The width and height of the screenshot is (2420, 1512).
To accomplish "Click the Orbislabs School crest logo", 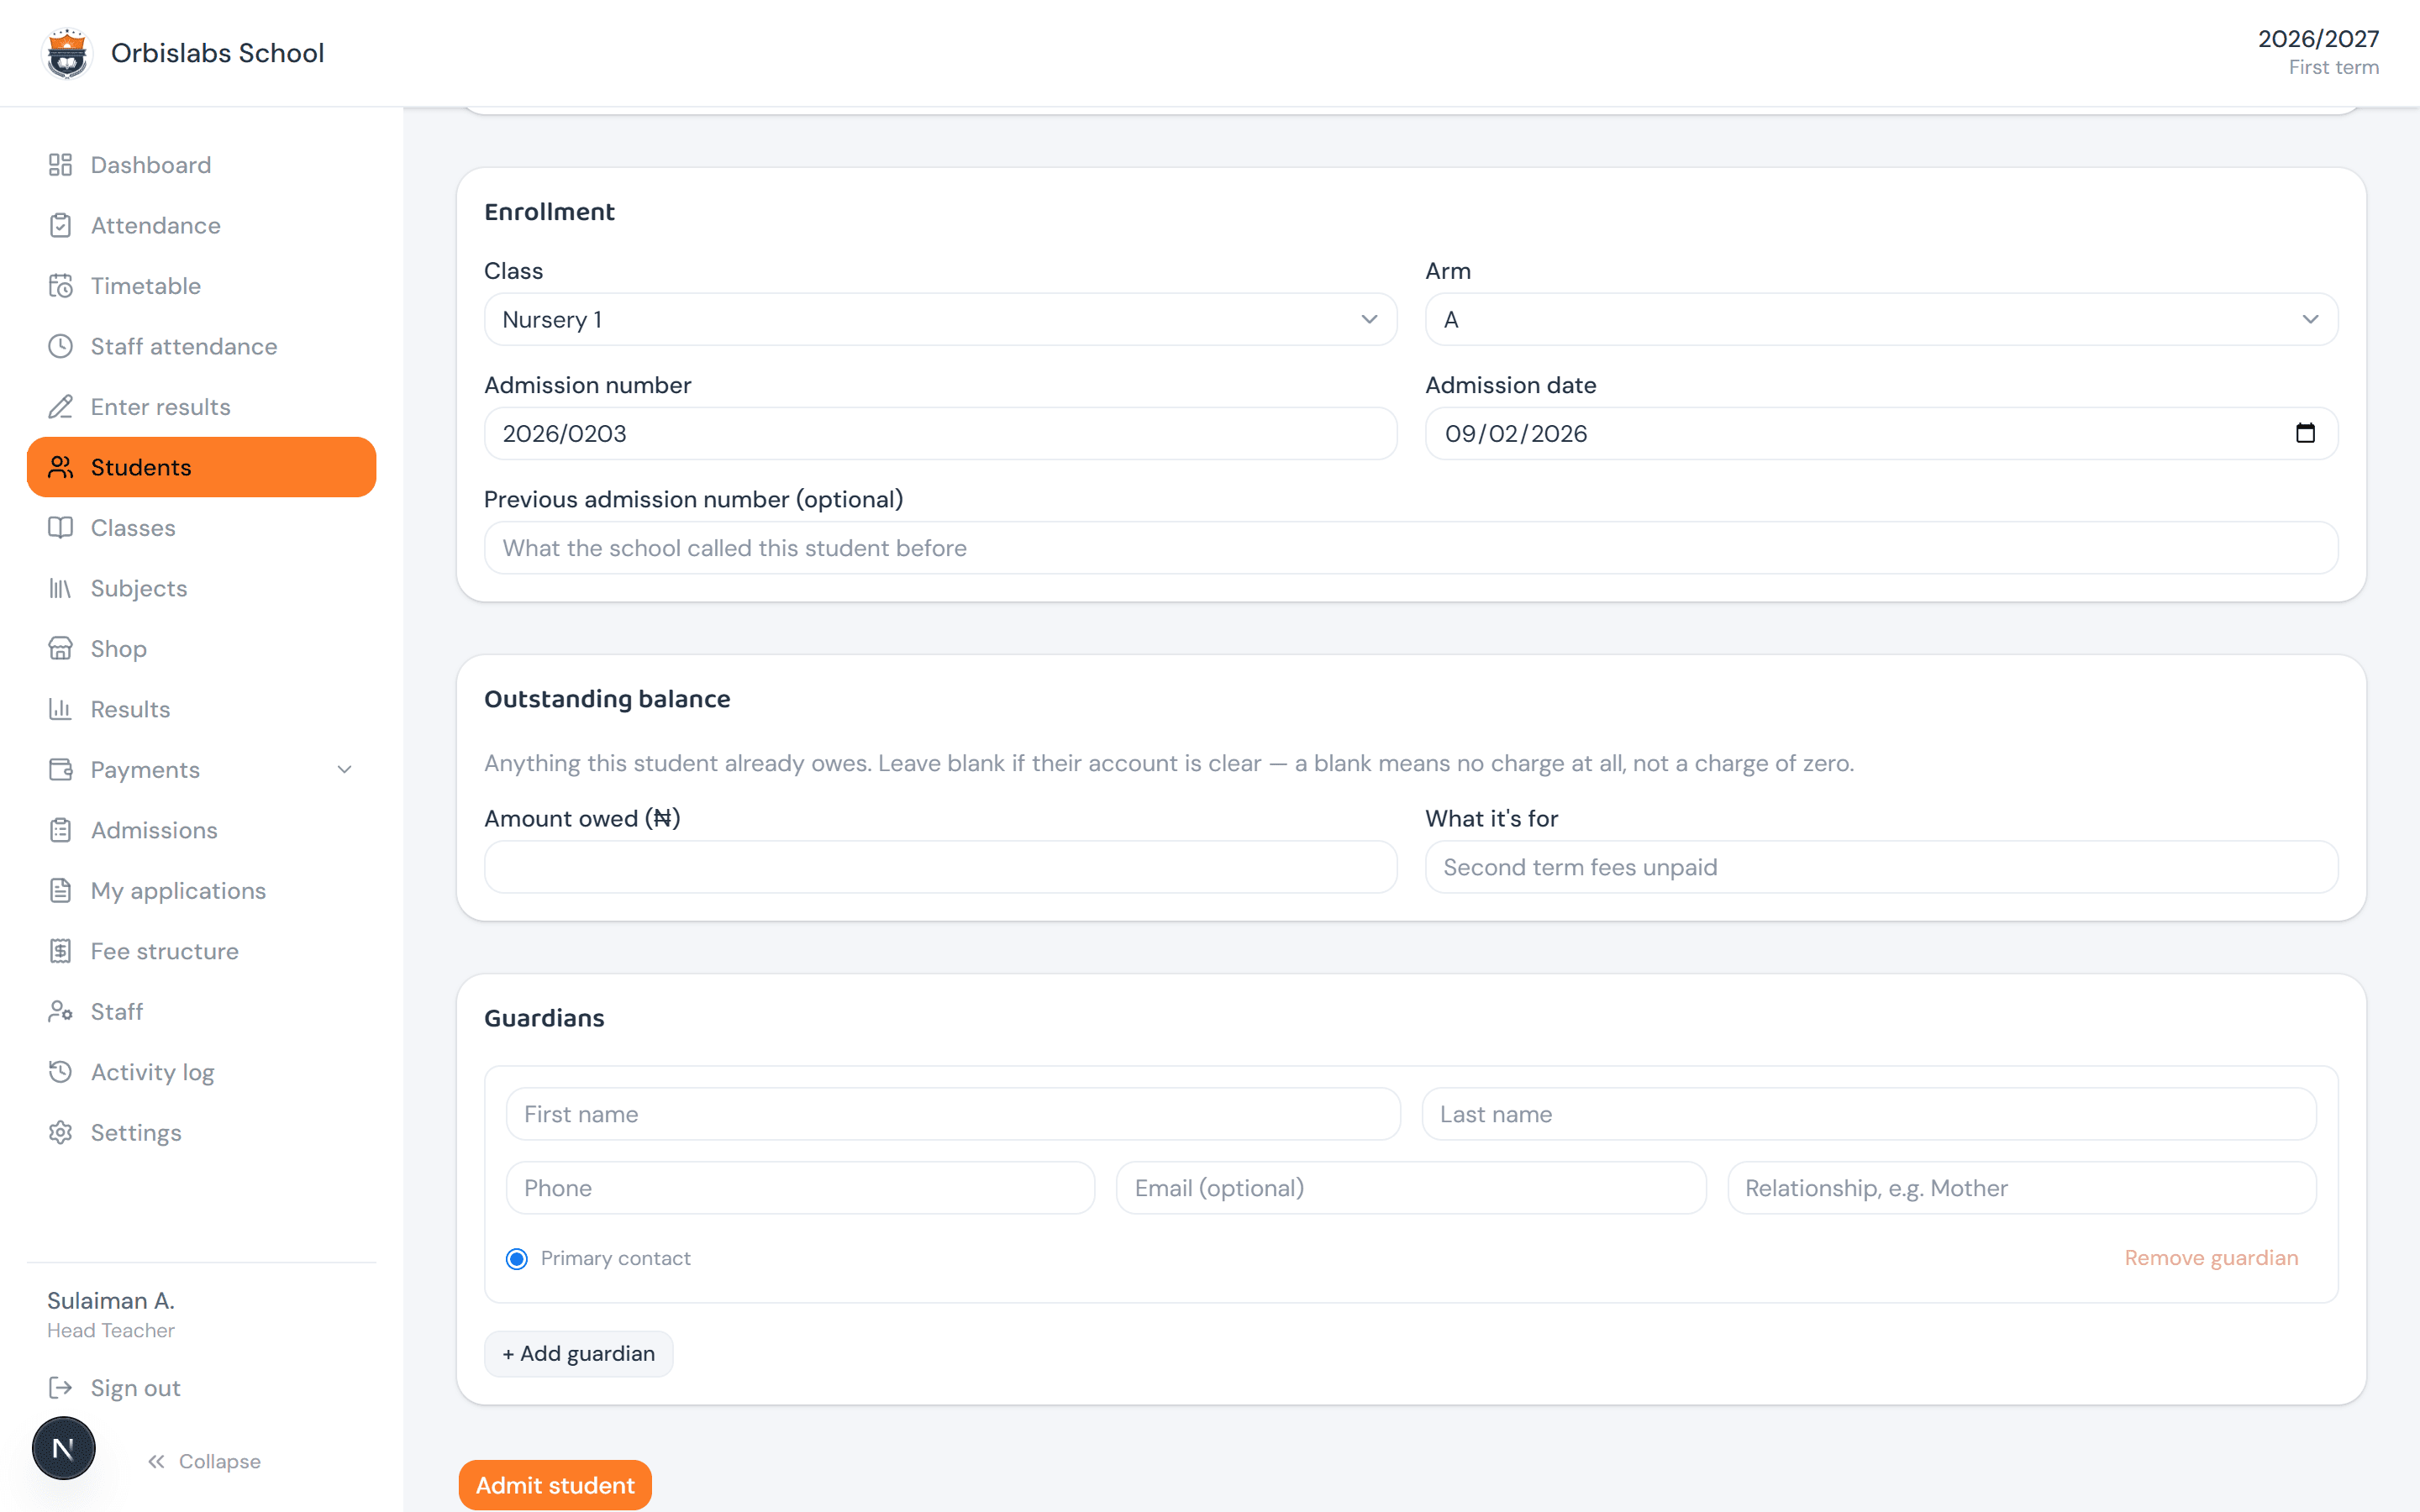I will pyautogui.click(x=67, y=53).
